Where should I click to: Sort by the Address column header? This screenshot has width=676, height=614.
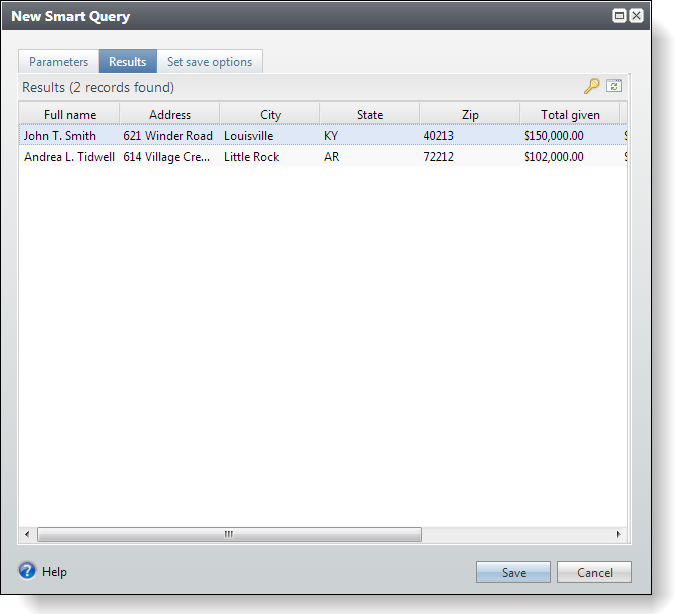[170, 115]
